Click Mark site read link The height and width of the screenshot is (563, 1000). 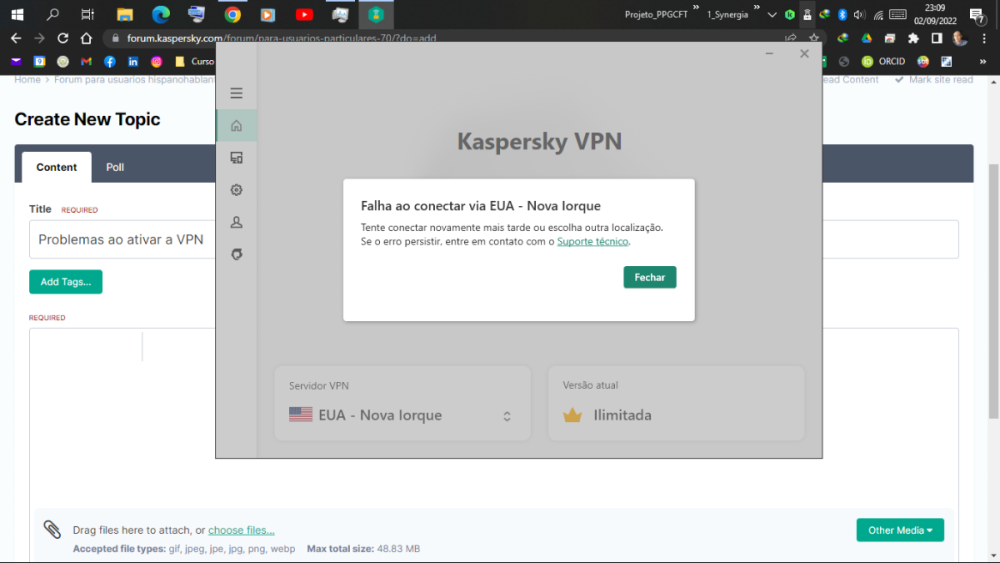(934, 80)
